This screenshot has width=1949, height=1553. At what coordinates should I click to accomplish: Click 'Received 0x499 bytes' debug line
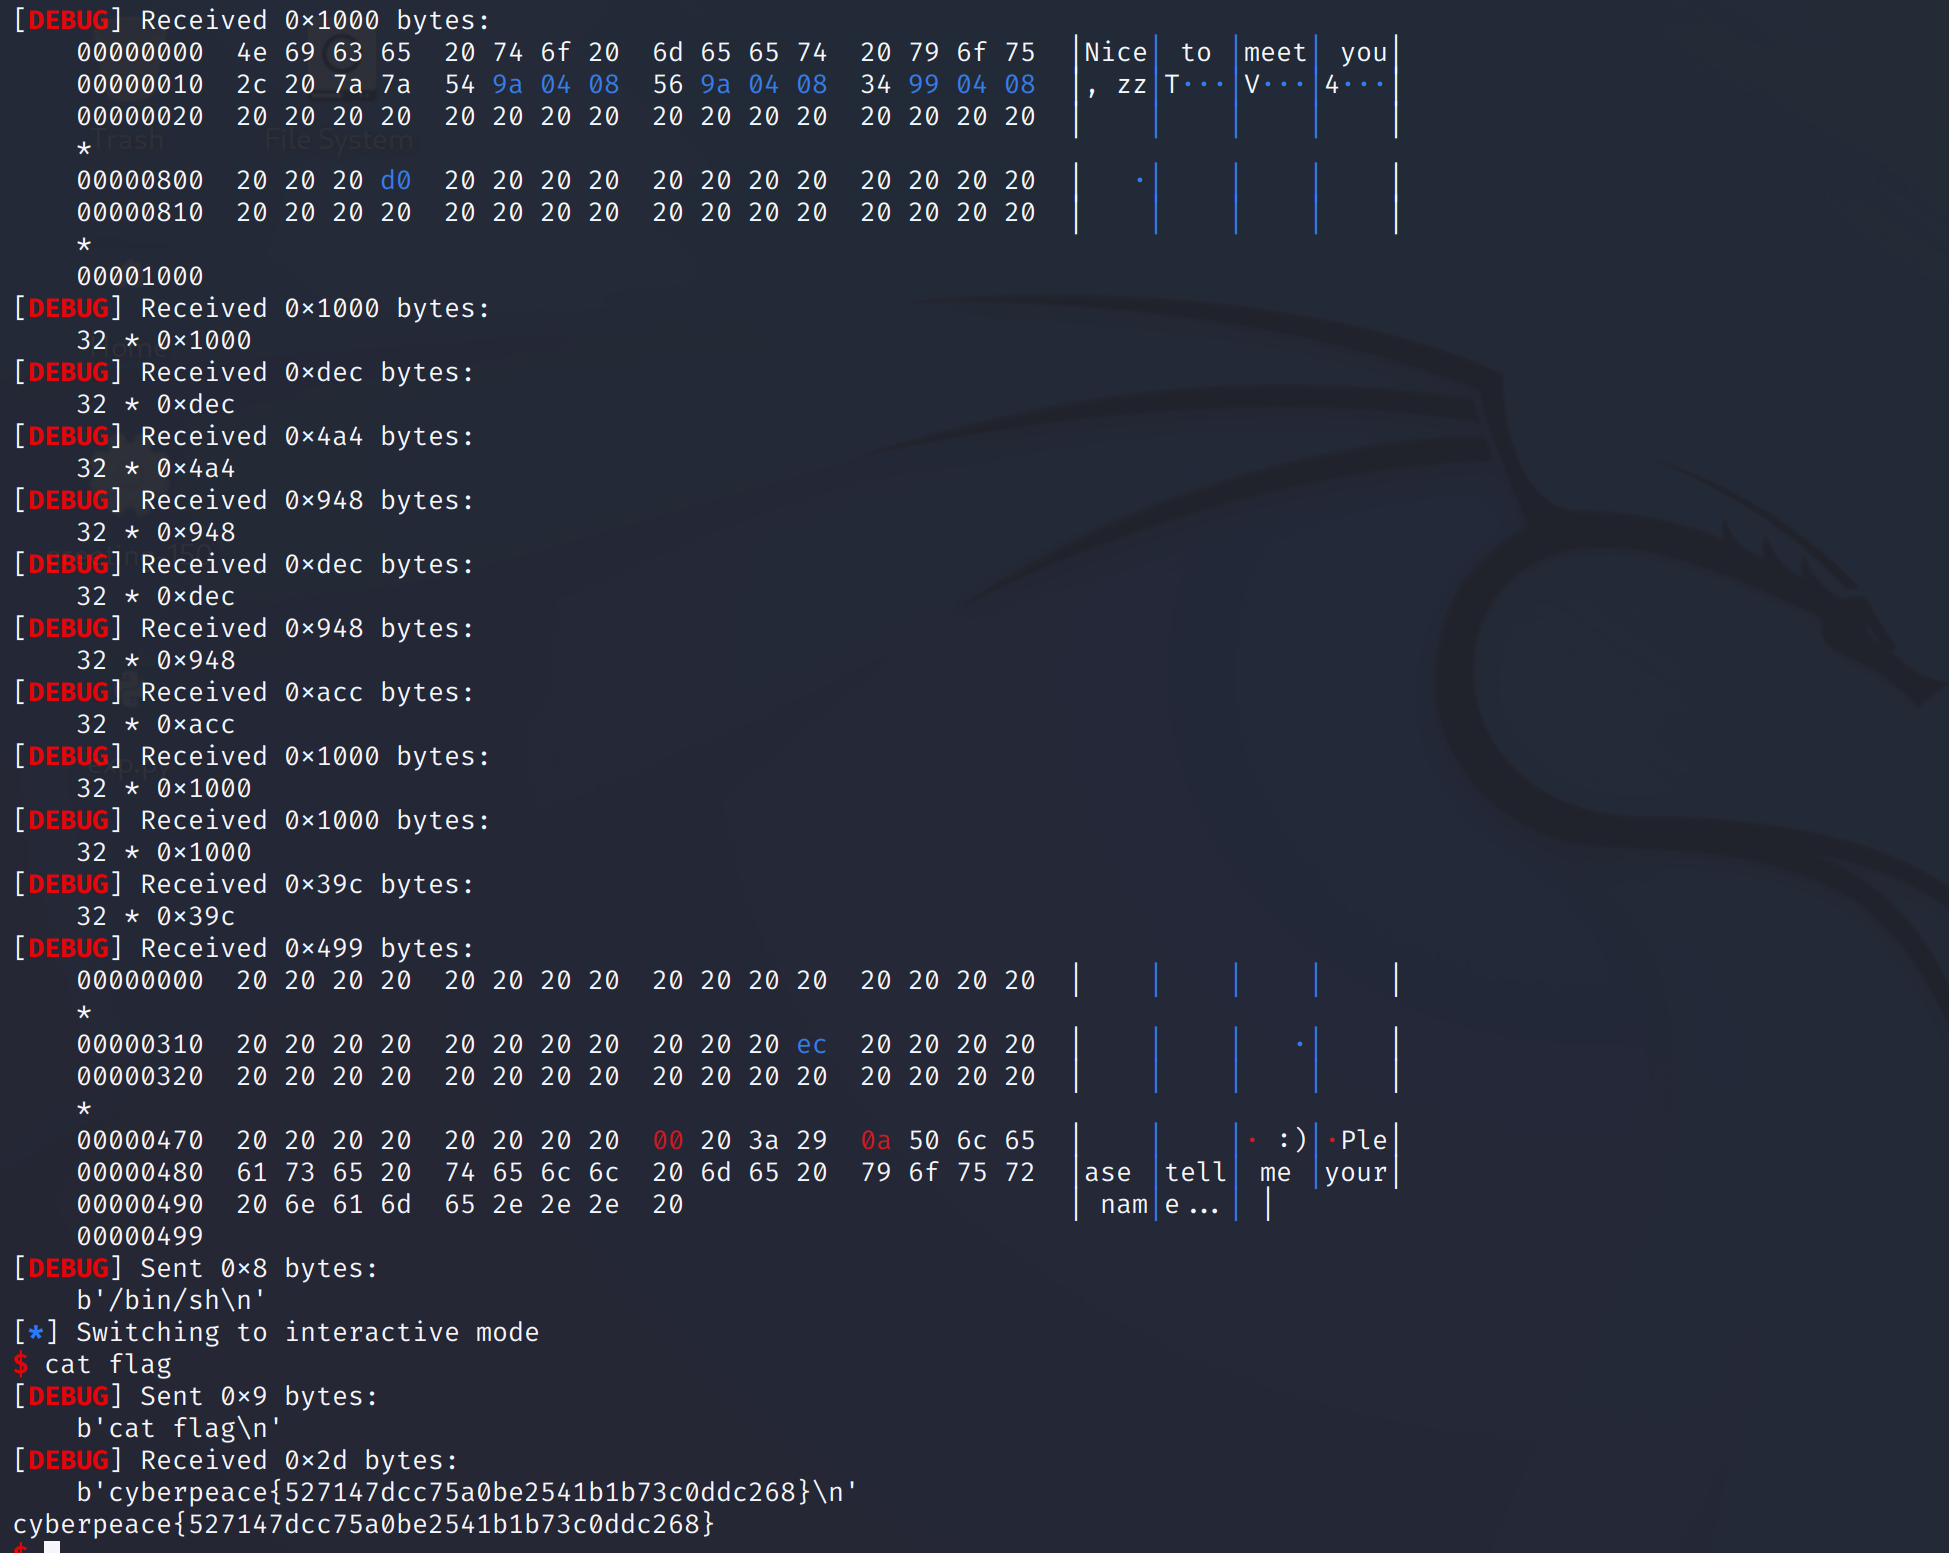(307, 948)
